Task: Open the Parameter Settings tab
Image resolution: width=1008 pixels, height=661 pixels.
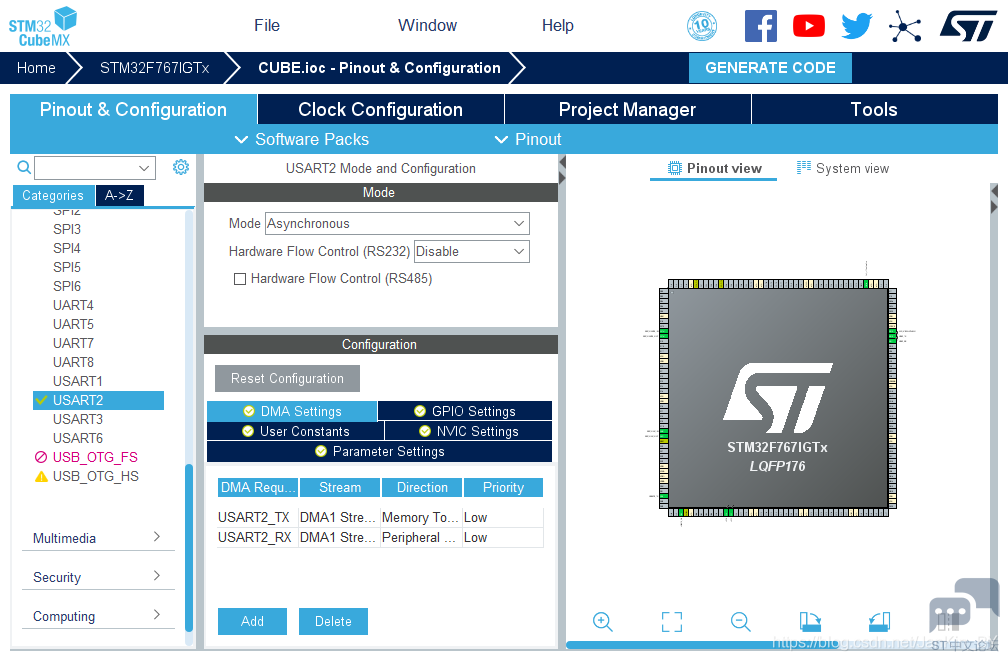Action: pyautogui.click(x=379, y=451)
